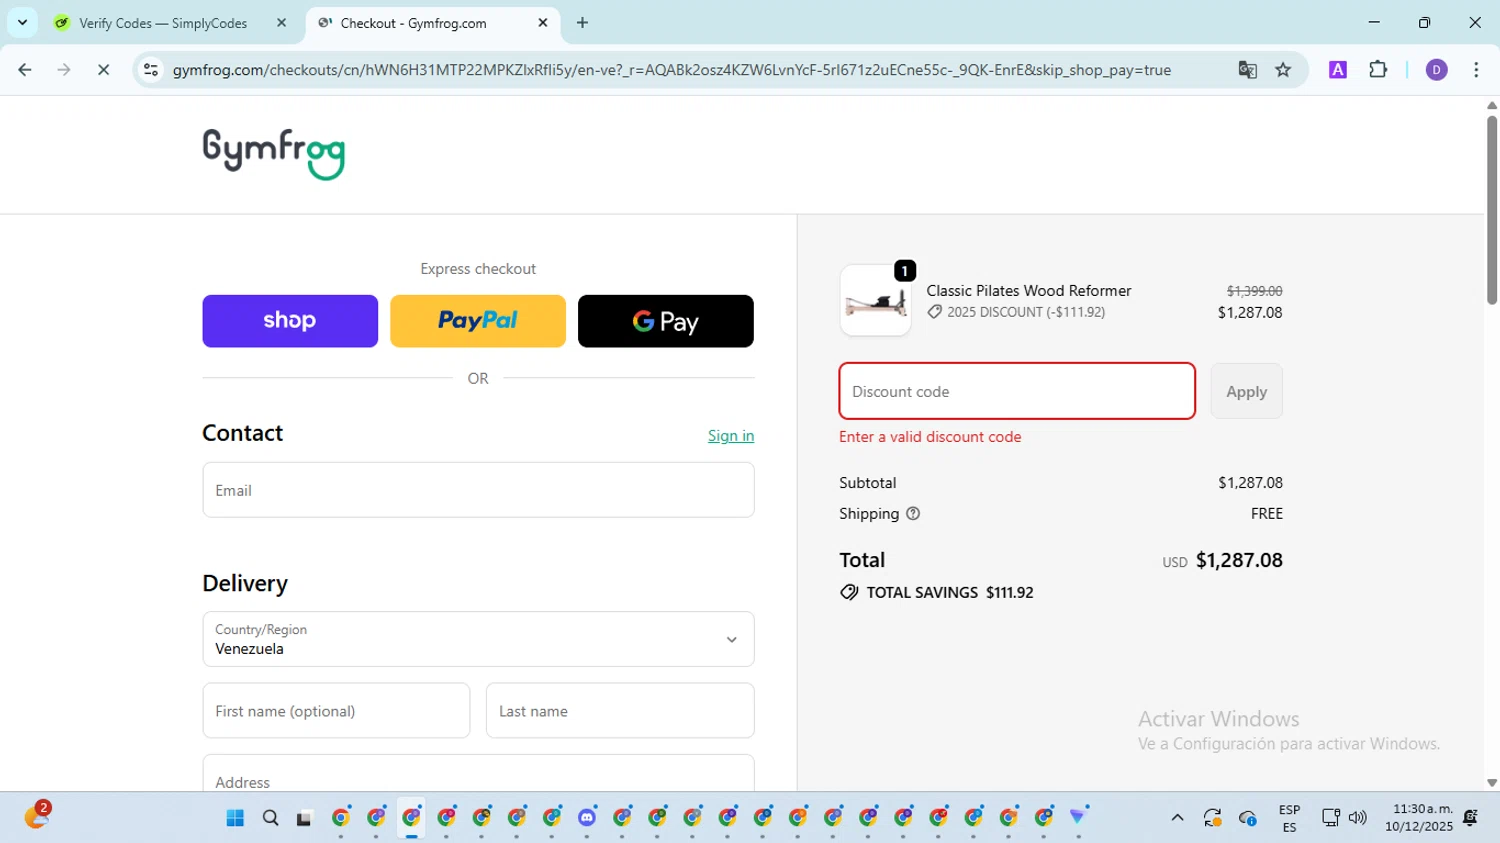The width and height of the screenshot is (1500, 843).
Task: Click the Gymfrog logo
Action: [274, 154]
